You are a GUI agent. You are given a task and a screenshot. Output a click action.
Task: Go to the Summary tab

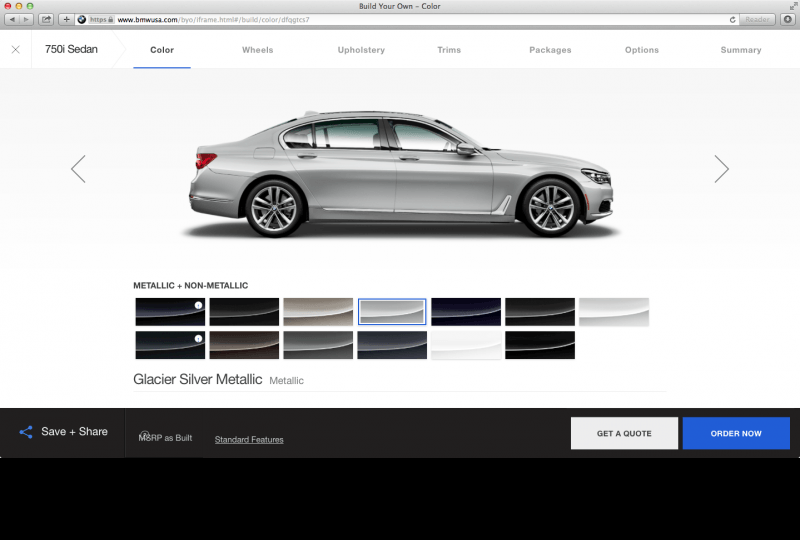(741, 50)
